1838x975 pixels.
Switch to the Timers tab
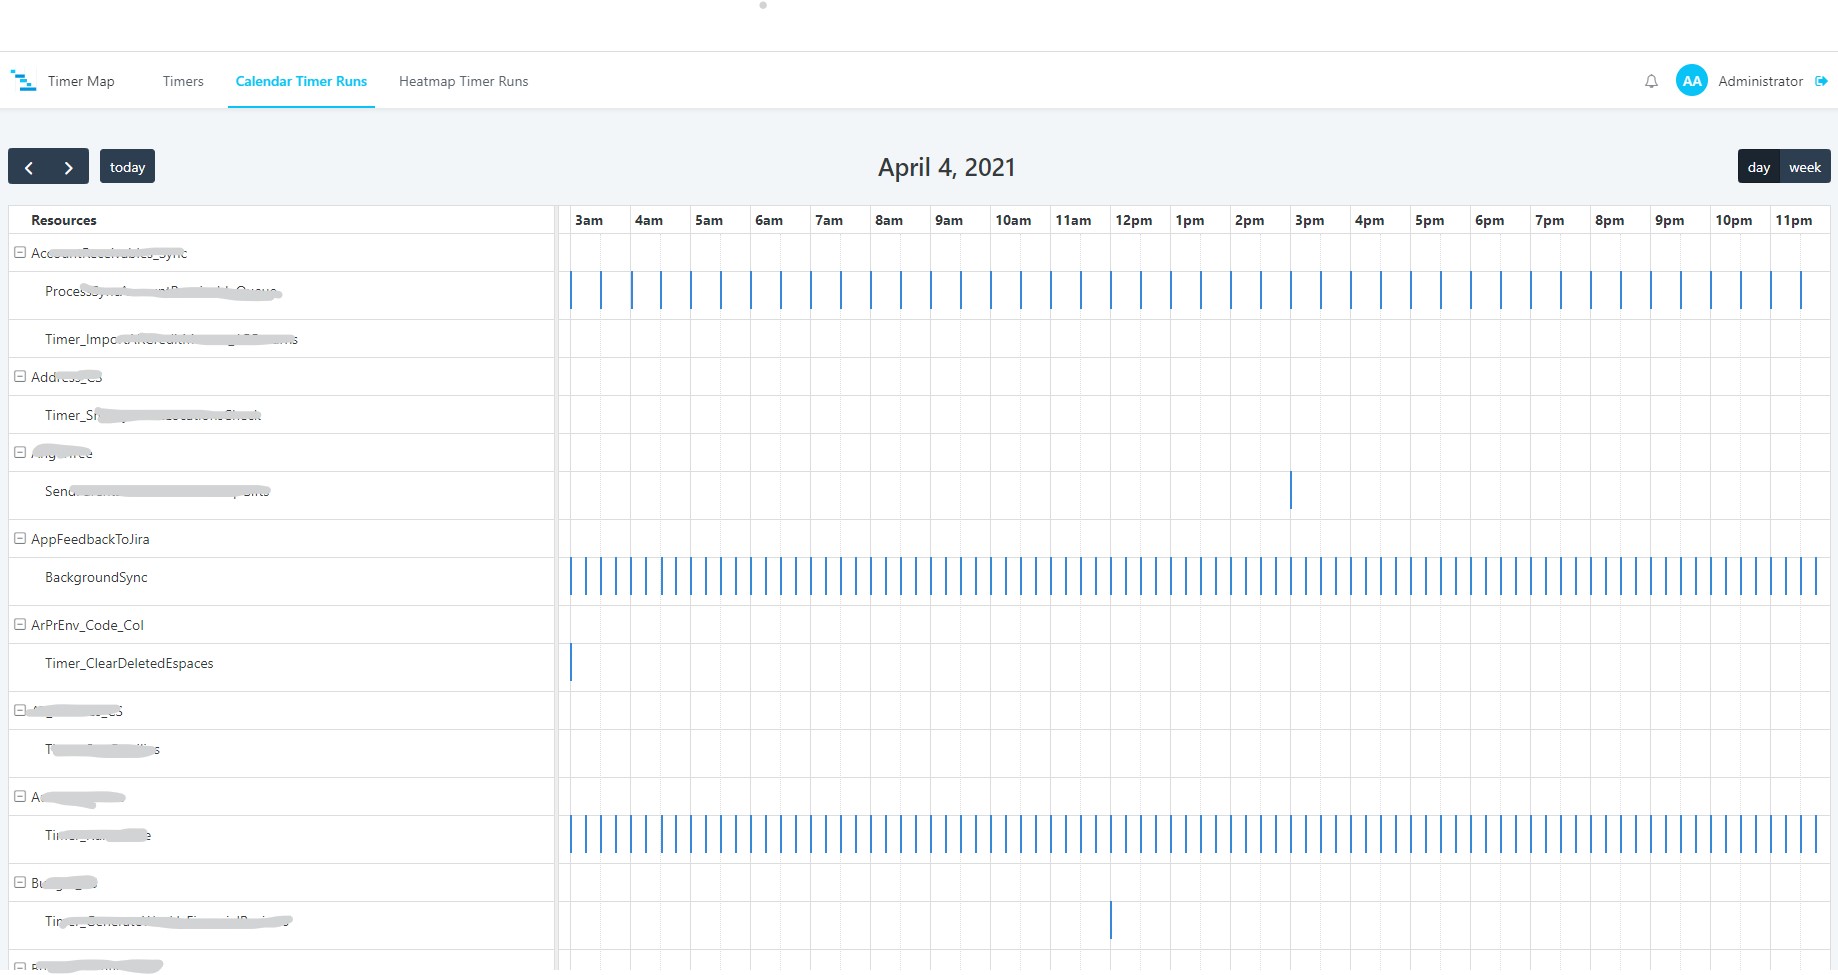[182, 81]
